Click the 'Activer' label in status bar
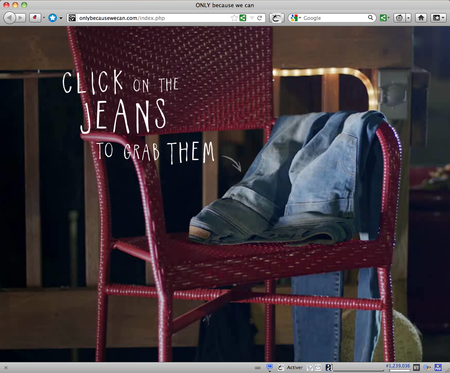450x373 pixels. click(295, 367)
